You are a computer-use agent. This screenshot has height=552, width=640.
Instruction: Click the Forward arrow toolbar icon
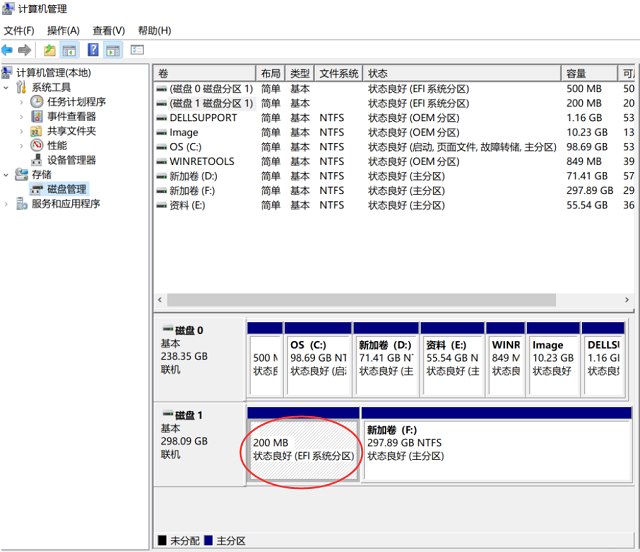tap(24, 50)
